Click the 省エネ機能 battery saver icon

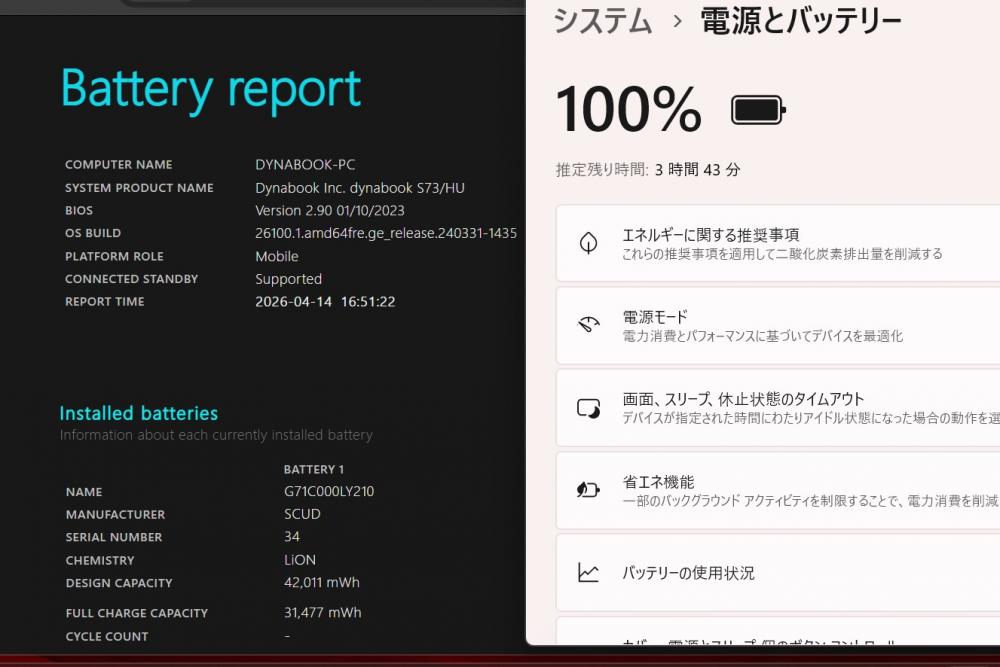click(588, 490)
